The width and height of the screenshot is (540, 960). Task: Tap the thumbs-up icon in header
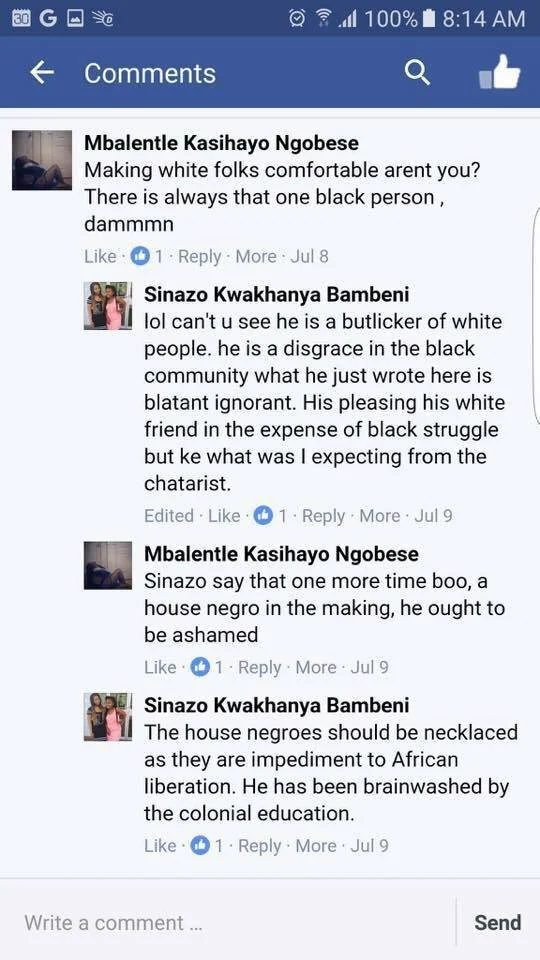(500, 72)
